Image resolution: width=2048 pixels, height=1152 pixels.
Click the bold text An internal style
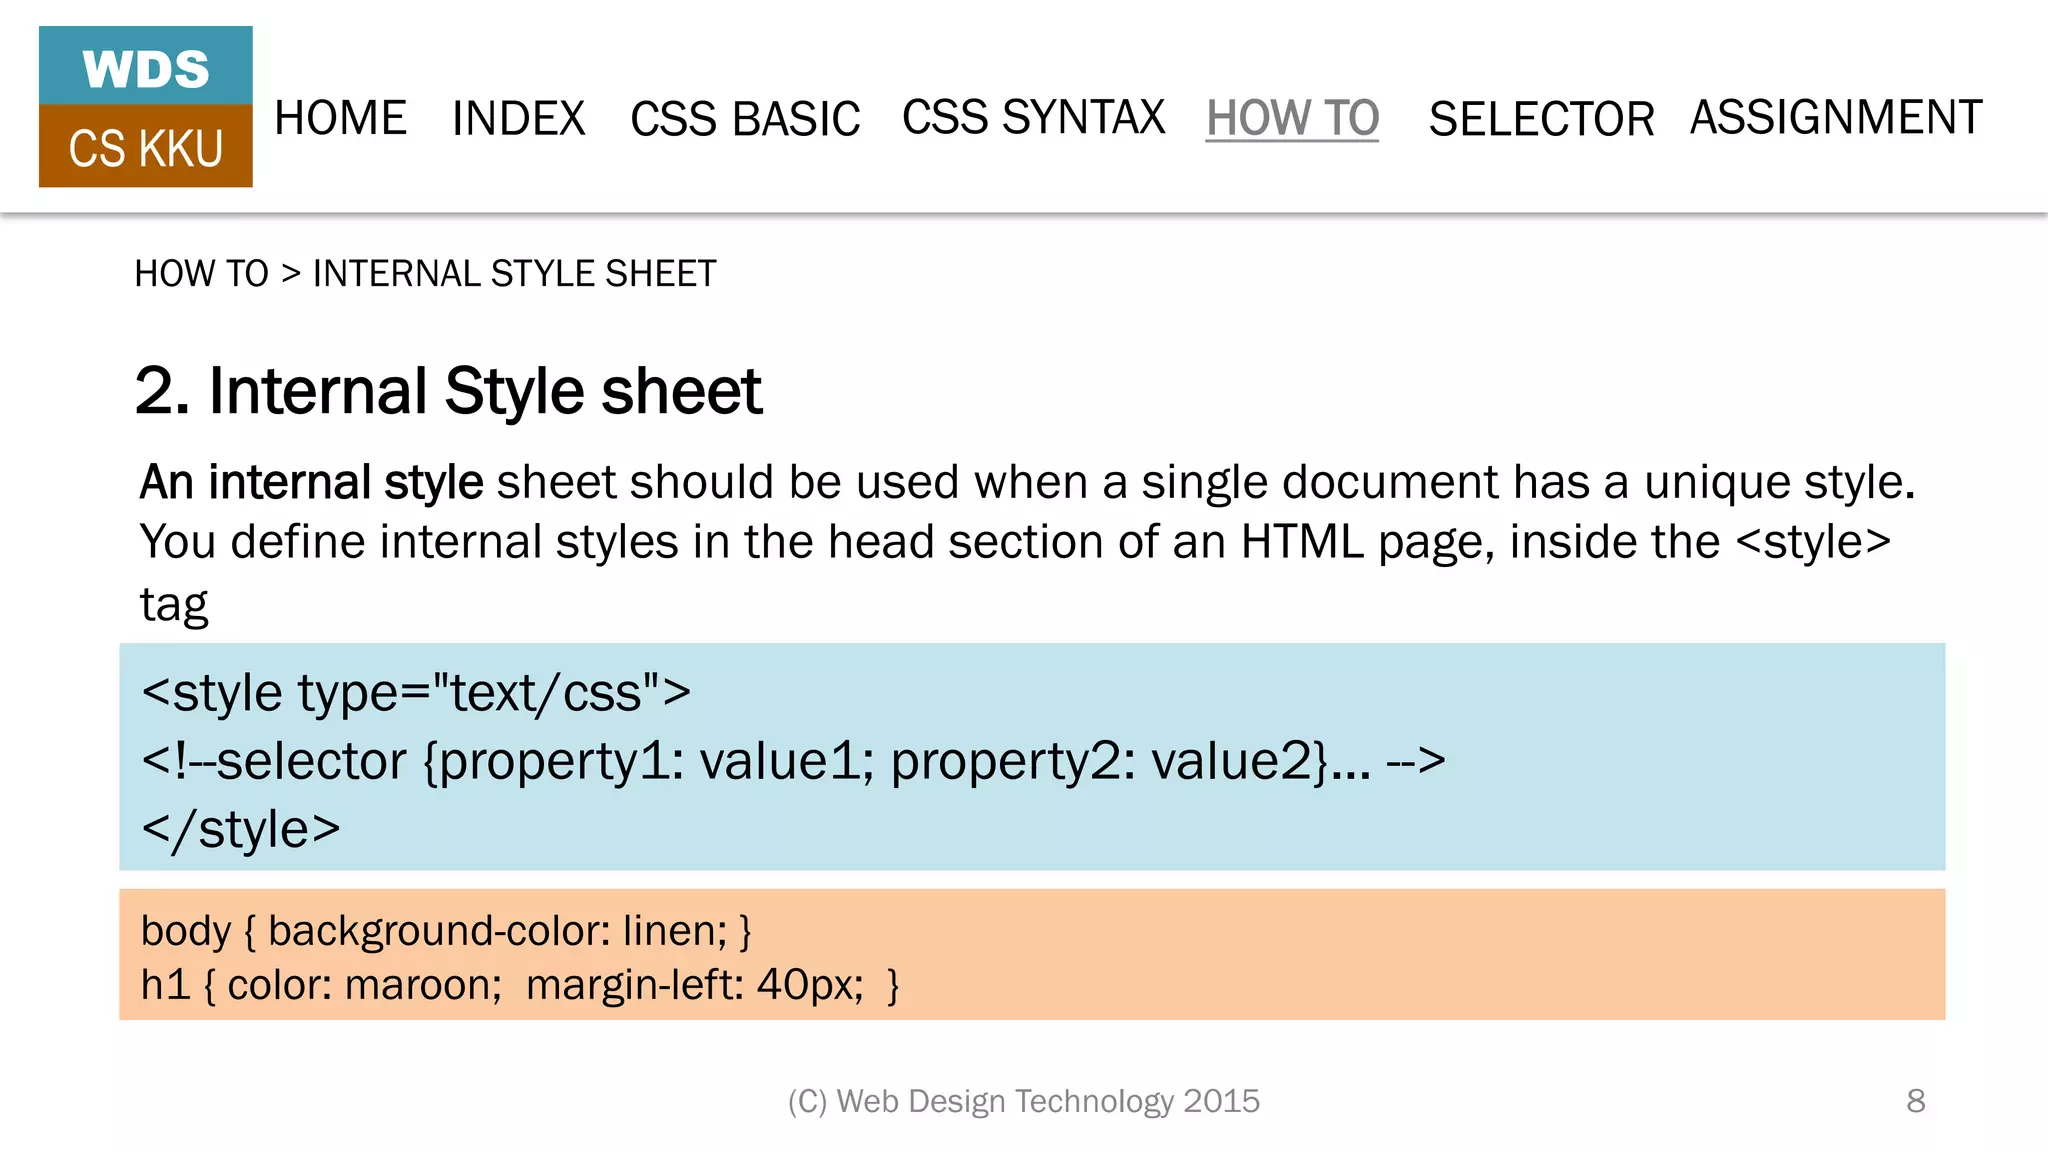pos(311,482)
